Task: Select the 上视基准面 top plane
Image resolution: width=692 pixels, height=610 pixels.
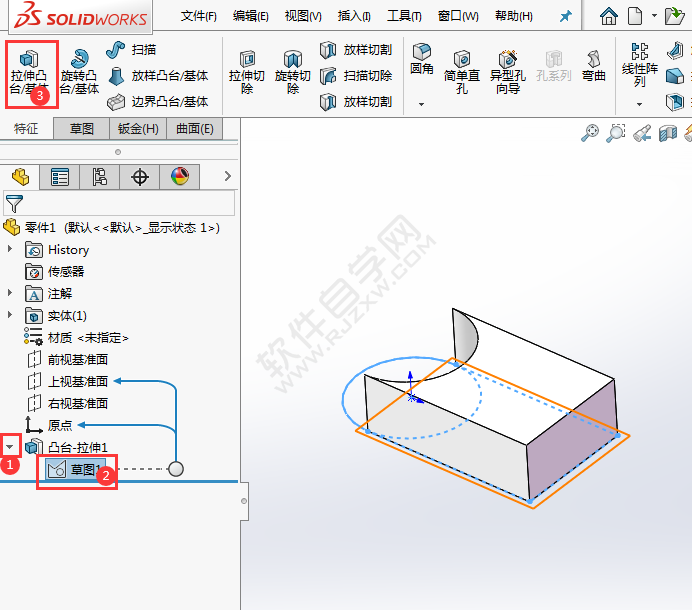Action: coord(68,381)
